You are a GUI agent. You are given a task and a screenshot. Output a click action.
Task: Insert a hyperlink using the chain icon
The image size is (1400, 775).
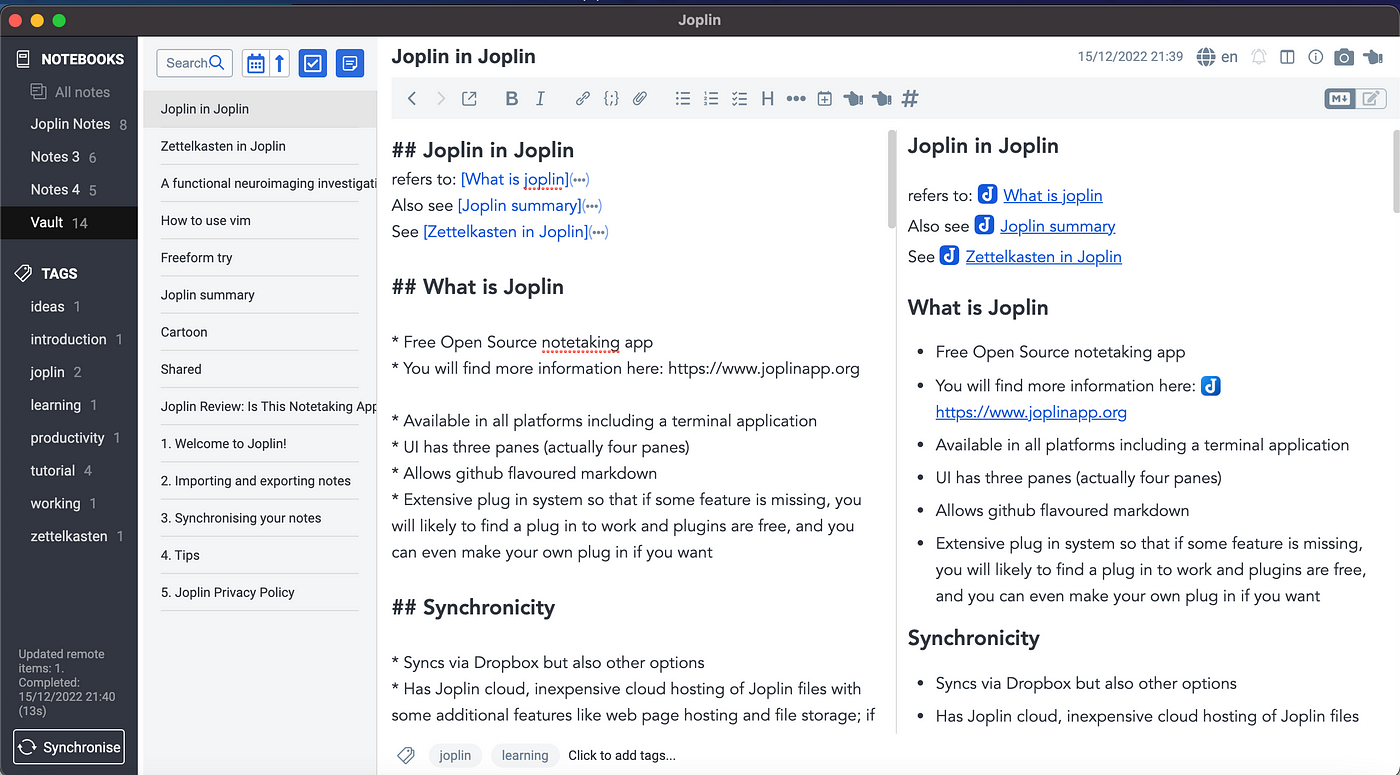point(583,98)
